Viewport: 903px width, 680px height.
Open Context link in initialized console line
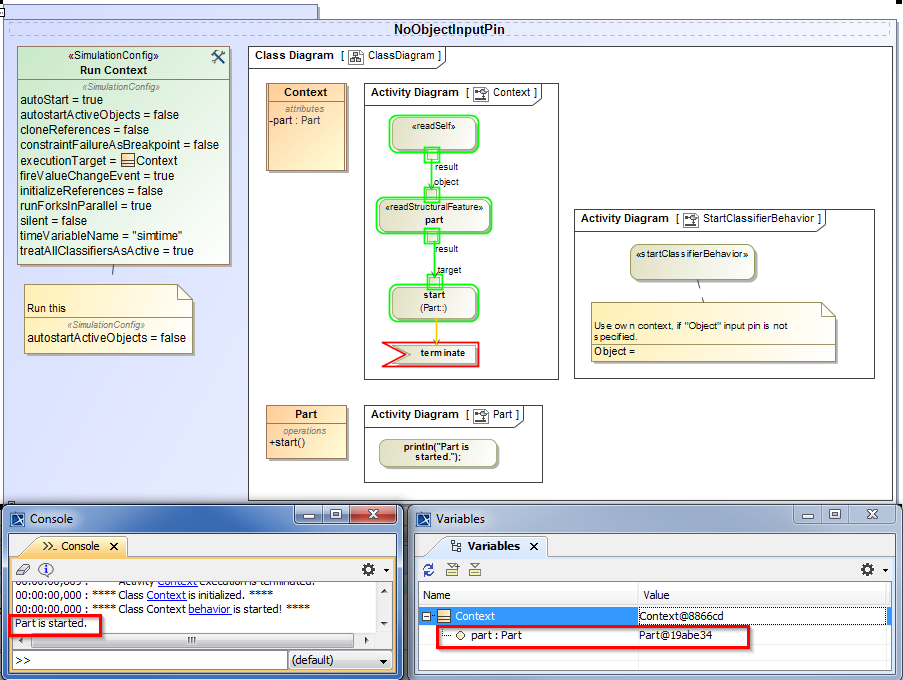(166, 595)
